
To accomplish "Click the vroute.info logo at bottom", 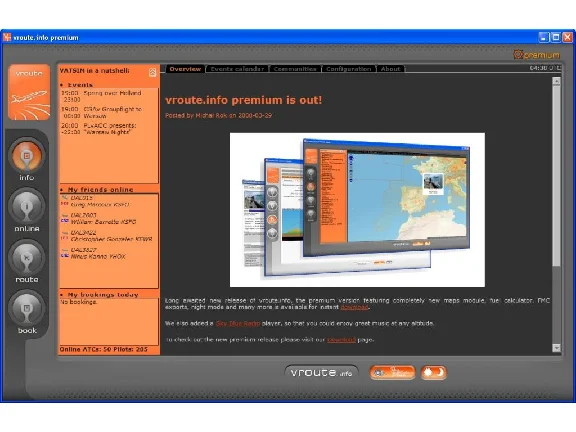I will [321, 373].
